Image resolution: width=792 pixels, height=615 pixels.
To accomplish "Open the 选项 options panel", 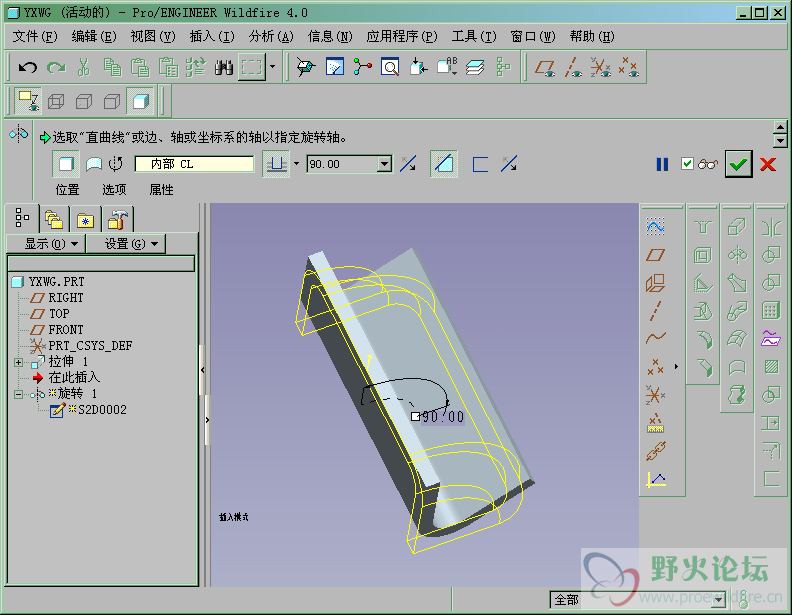I will [114, 190].
